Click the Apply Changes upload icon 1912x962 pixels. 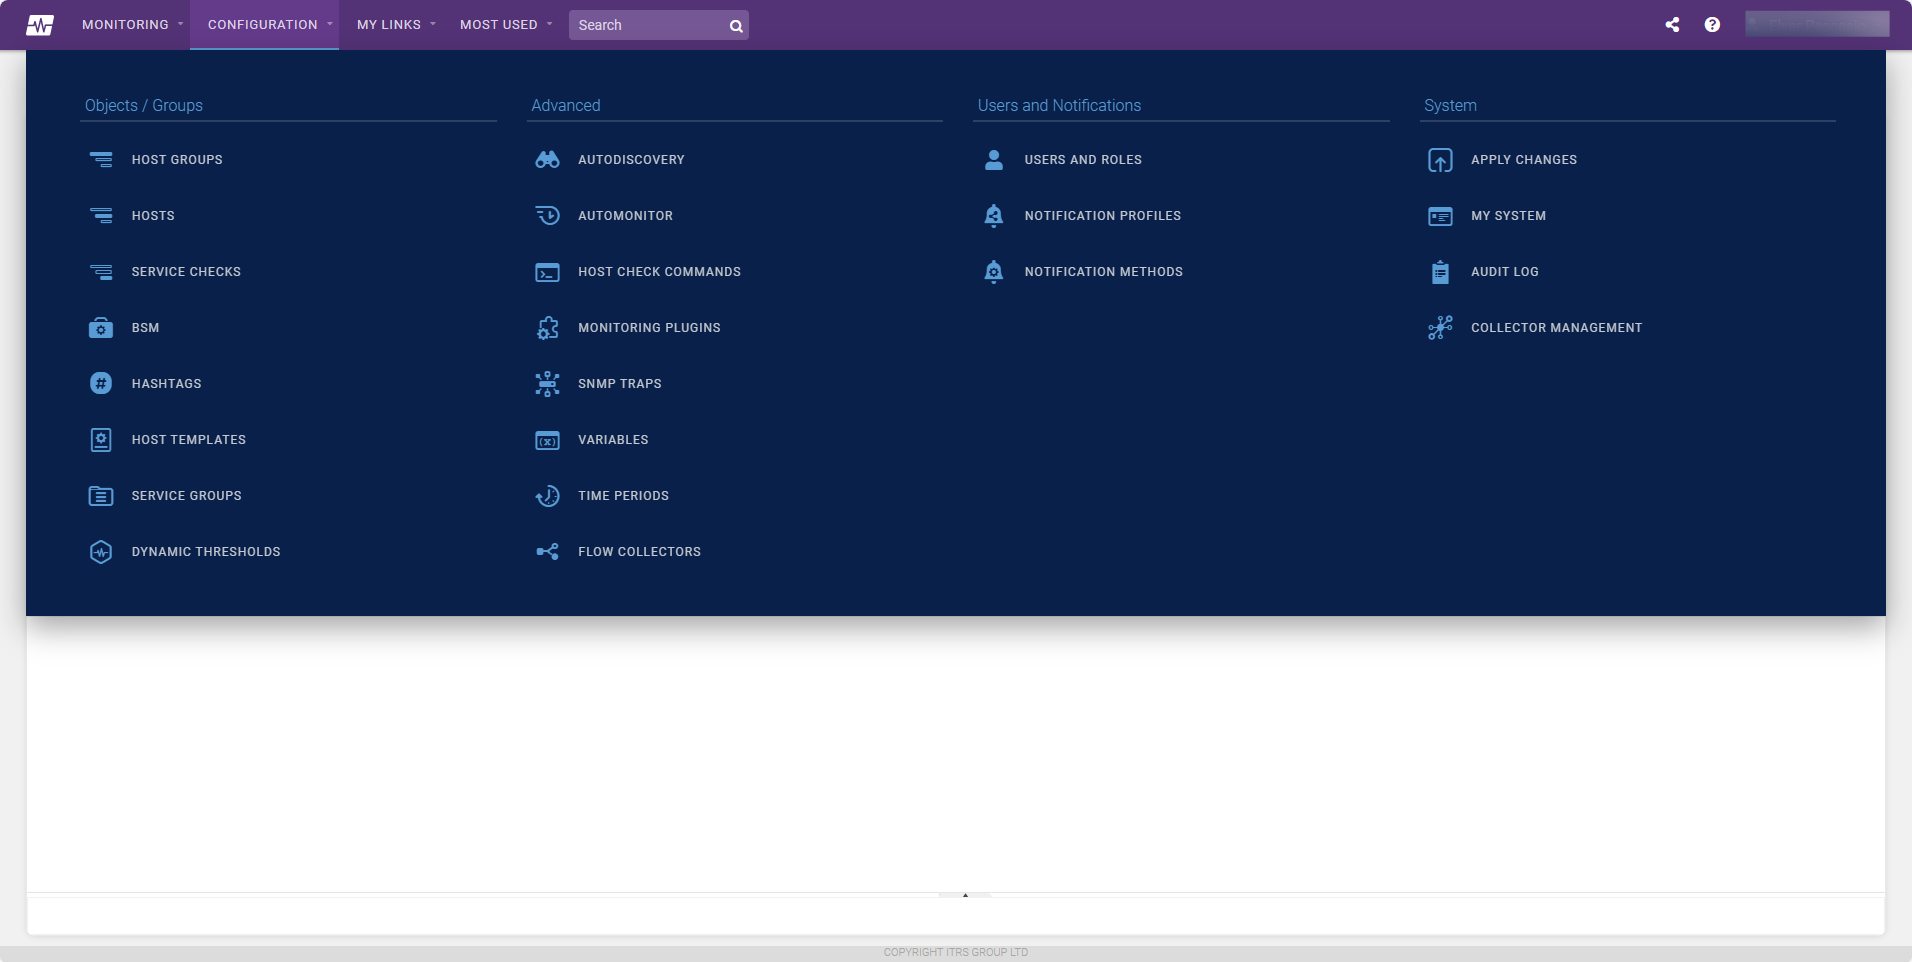(1440, 160)
